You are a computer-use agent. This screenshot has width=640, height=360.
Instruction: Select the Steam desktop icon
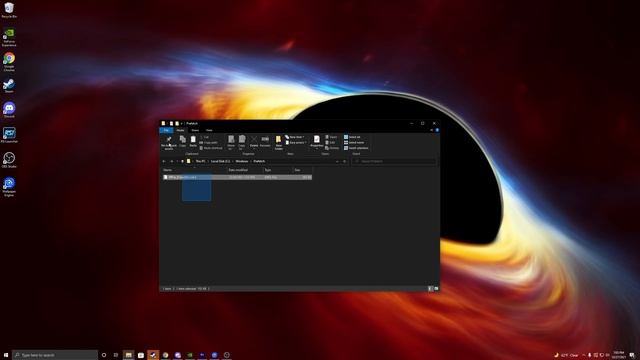[9, 86]
